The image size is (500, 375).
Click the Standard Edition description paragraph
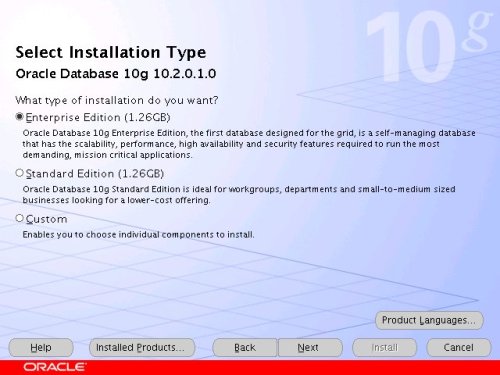point(239,195)
